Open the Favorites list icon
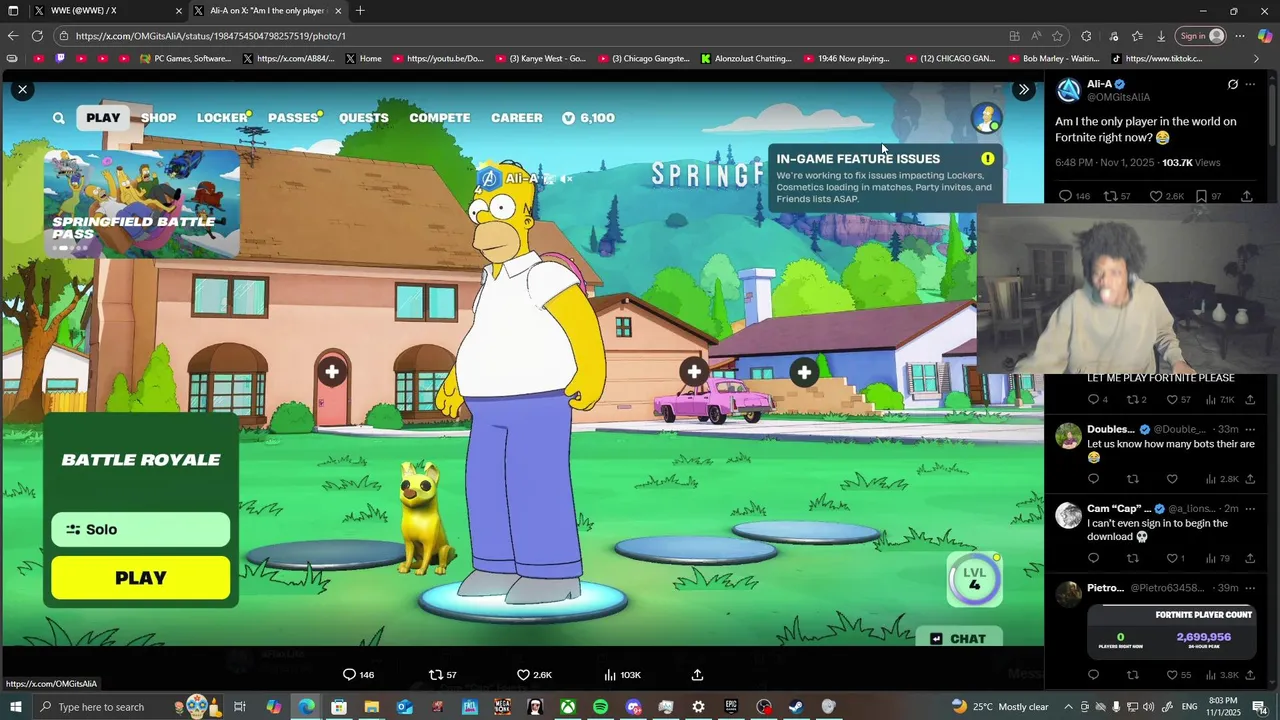Viewport: 1280px width, 720px height. point(1137,36)
